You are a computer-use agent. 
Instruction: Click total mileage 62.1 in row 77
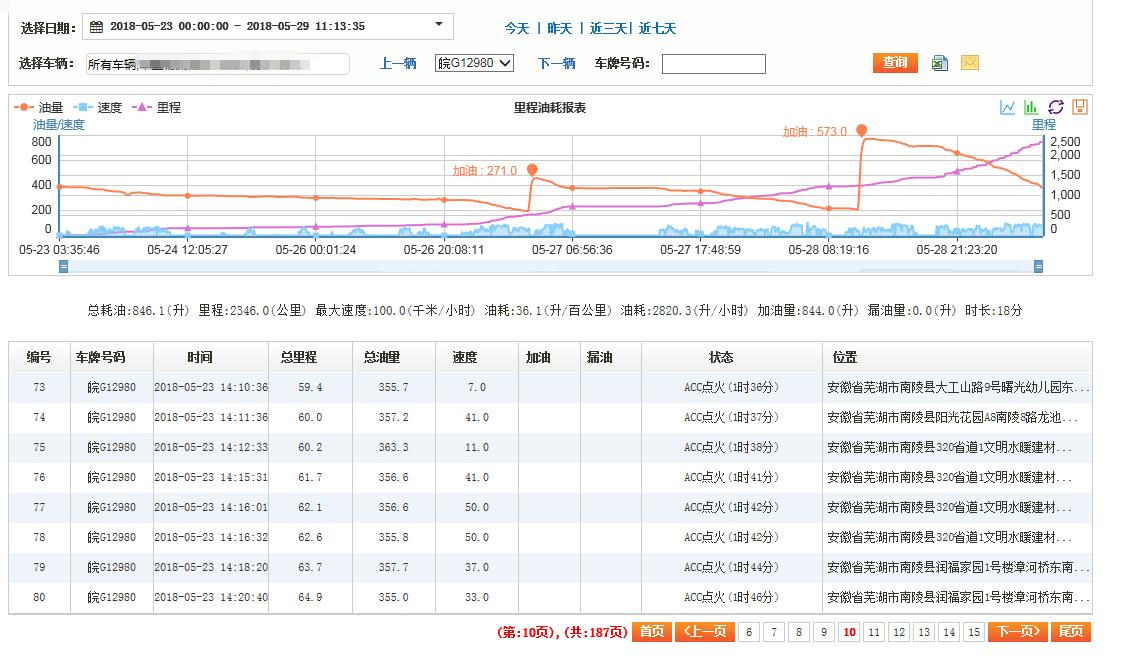[310, 507]
